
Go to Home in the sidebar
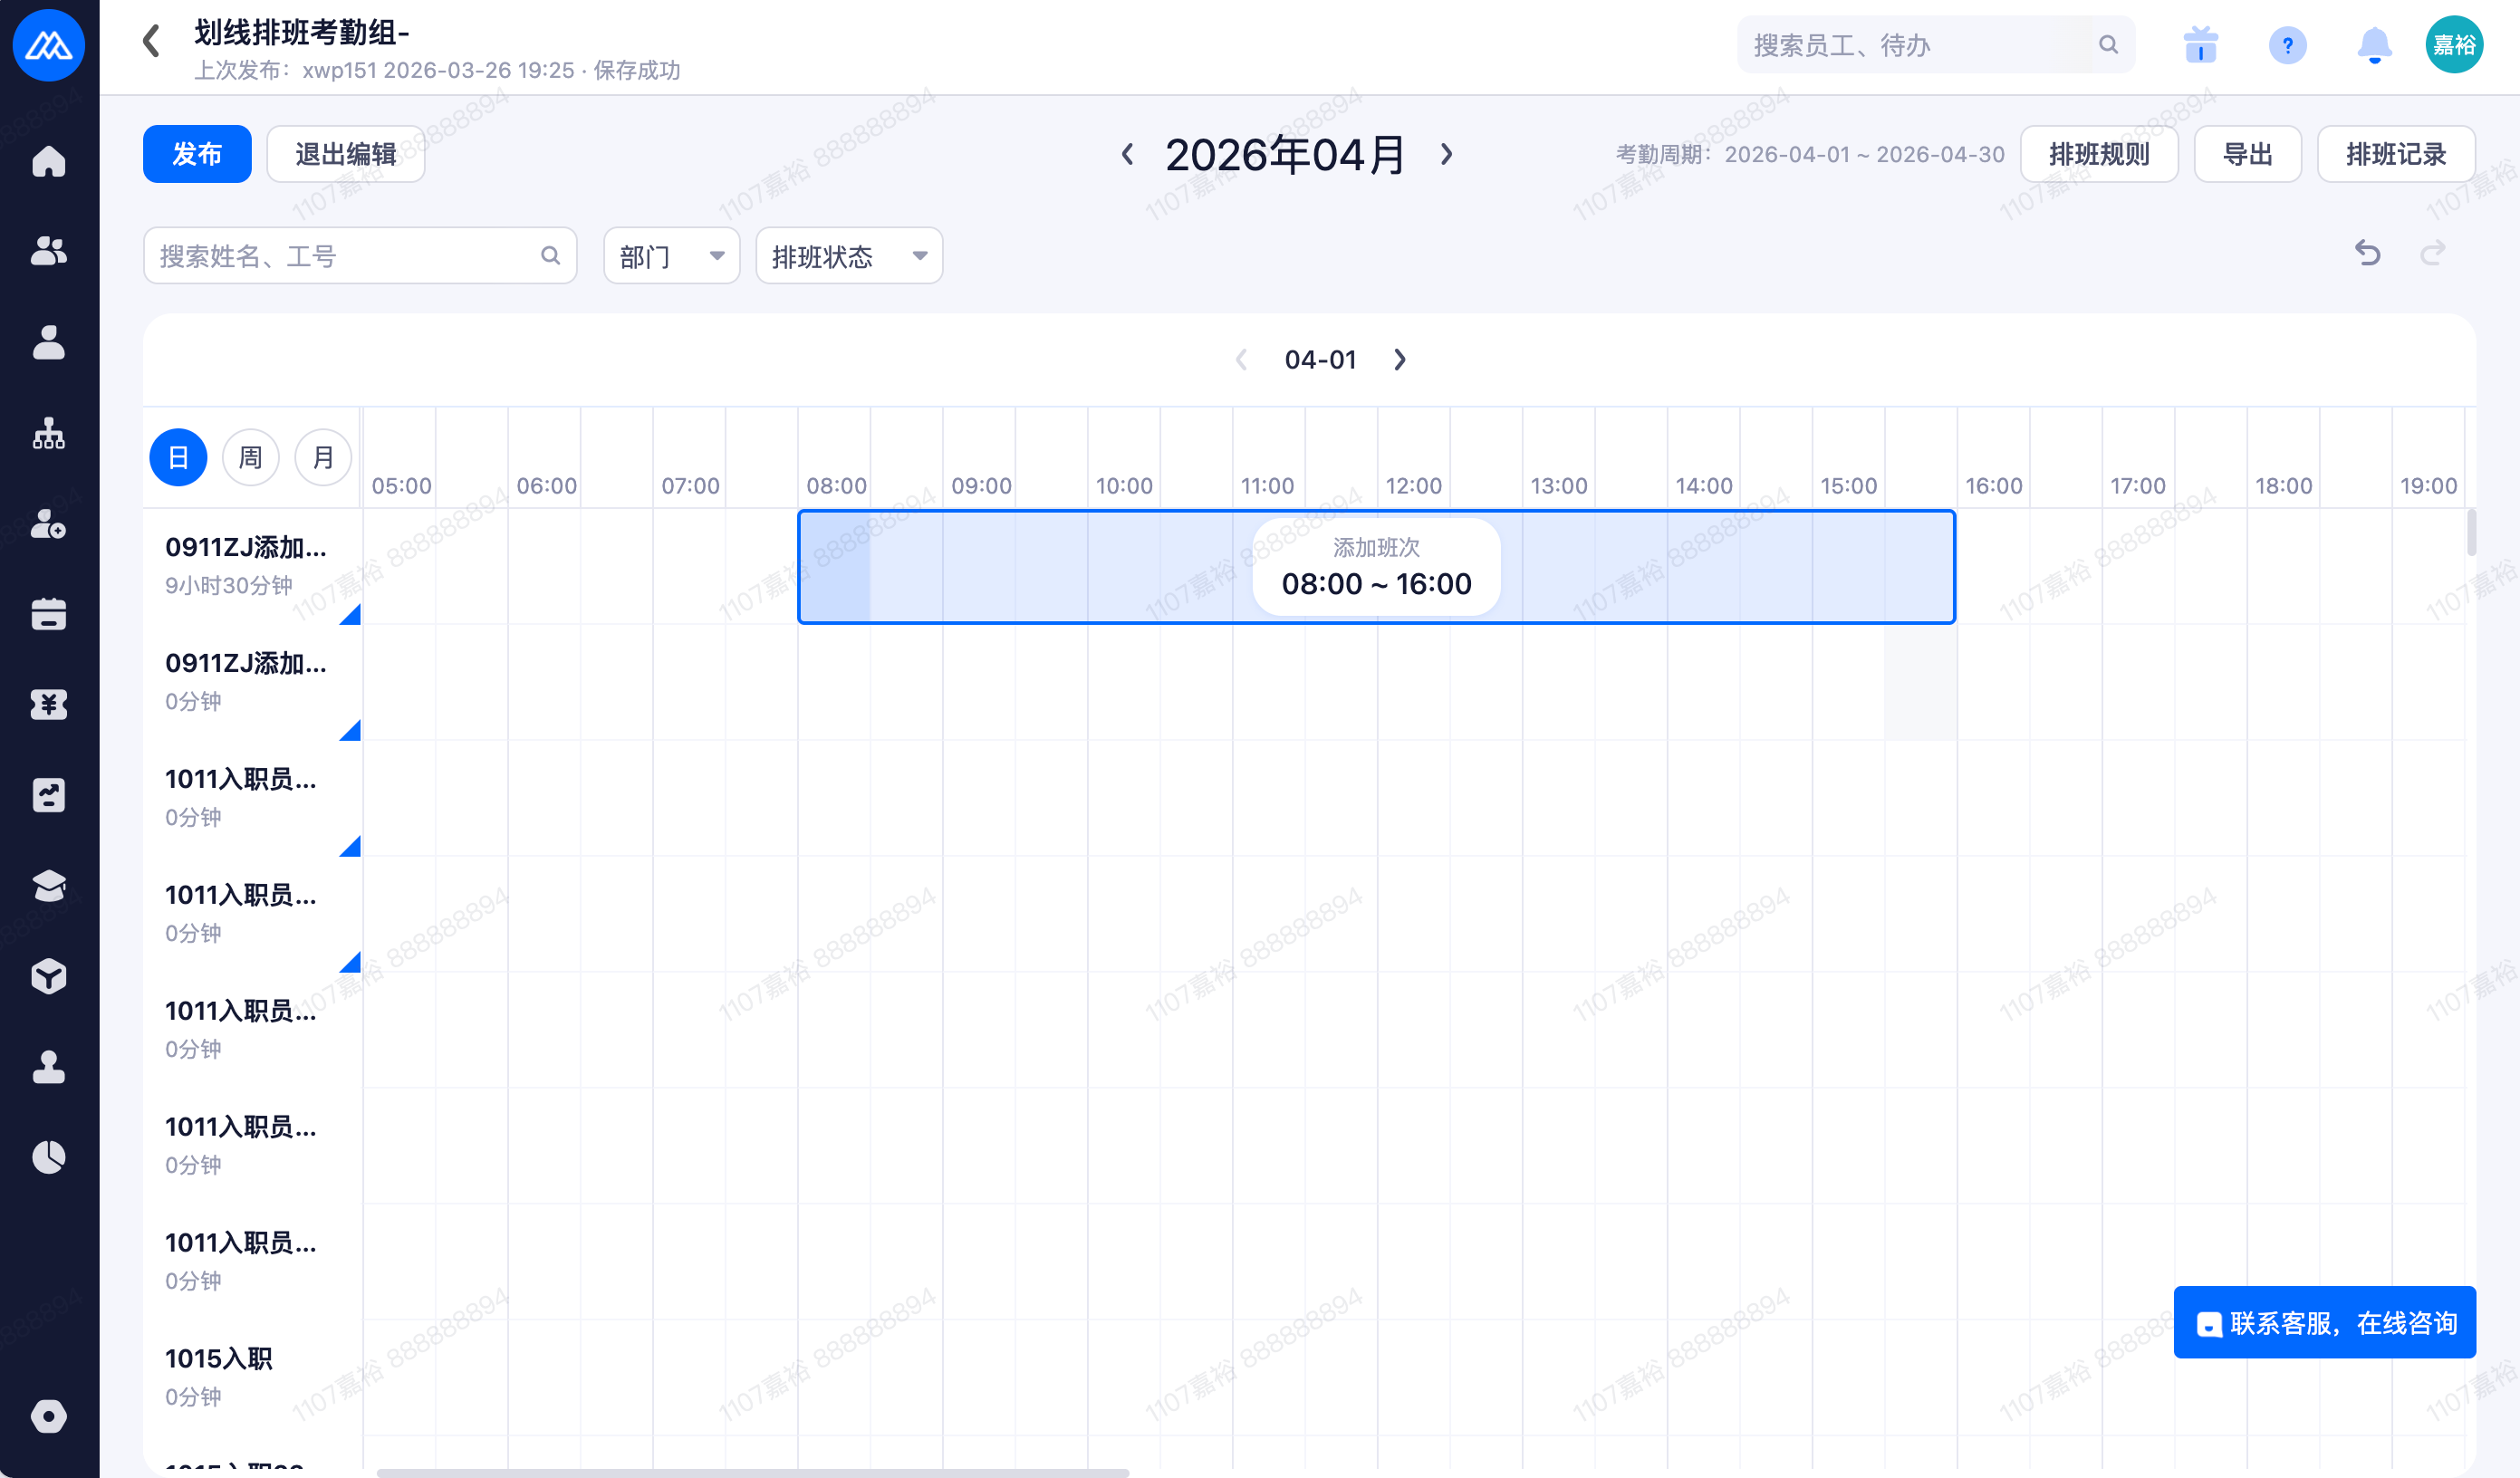[49, 161]
